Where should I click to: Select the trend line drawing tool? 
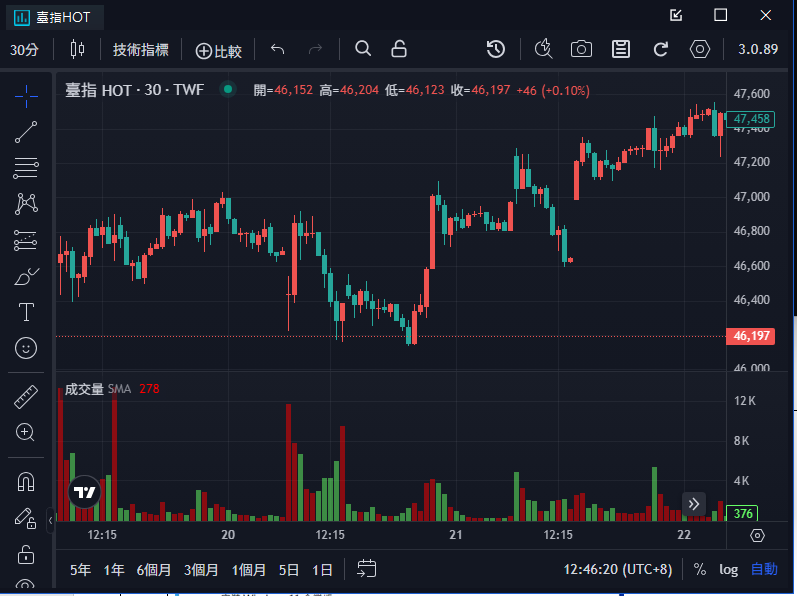tap(26, 132)
